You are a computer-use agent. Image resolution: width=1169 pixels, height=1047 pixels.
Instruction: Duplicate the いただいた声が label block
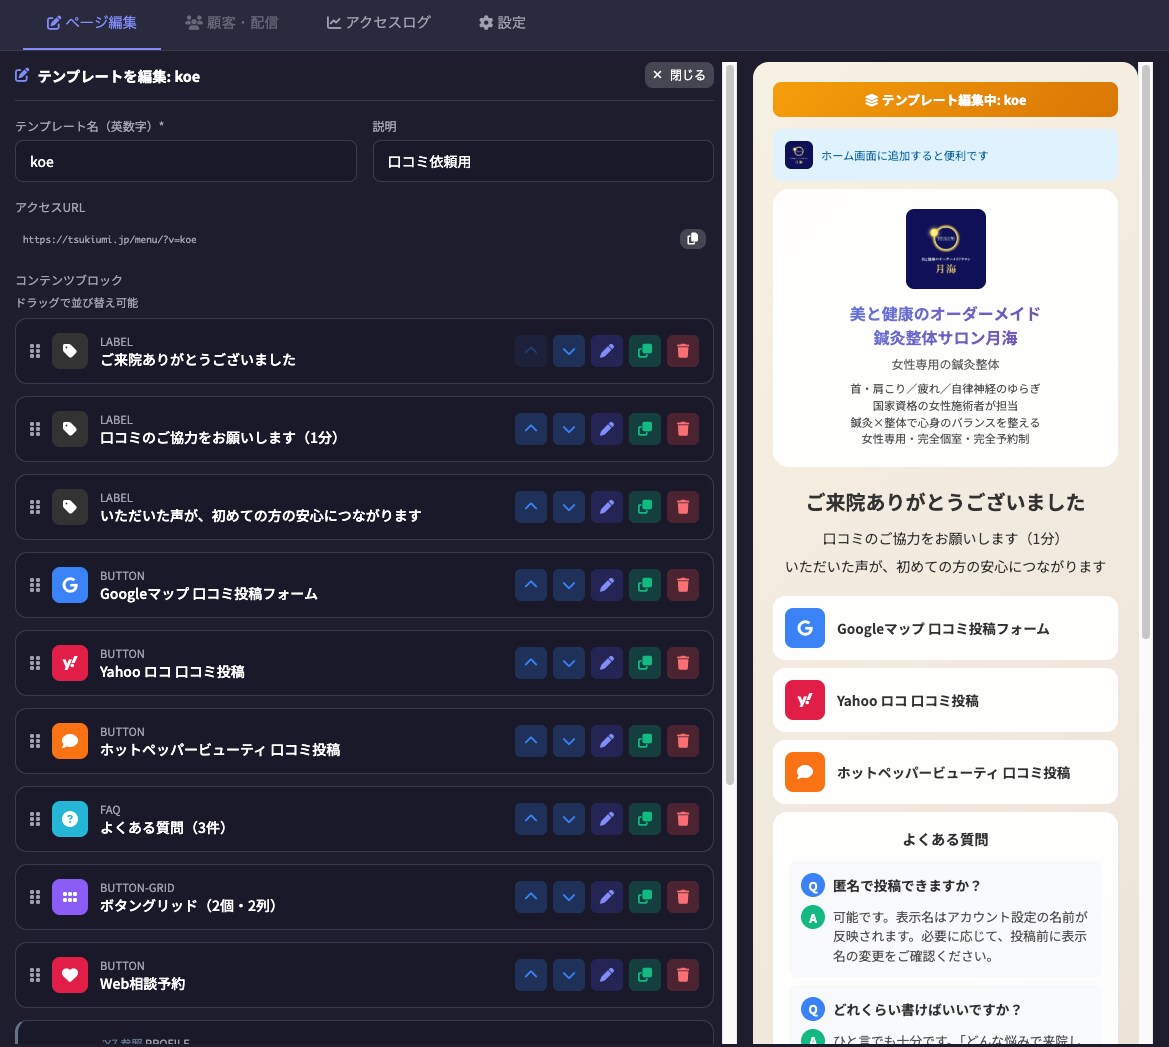645,507
